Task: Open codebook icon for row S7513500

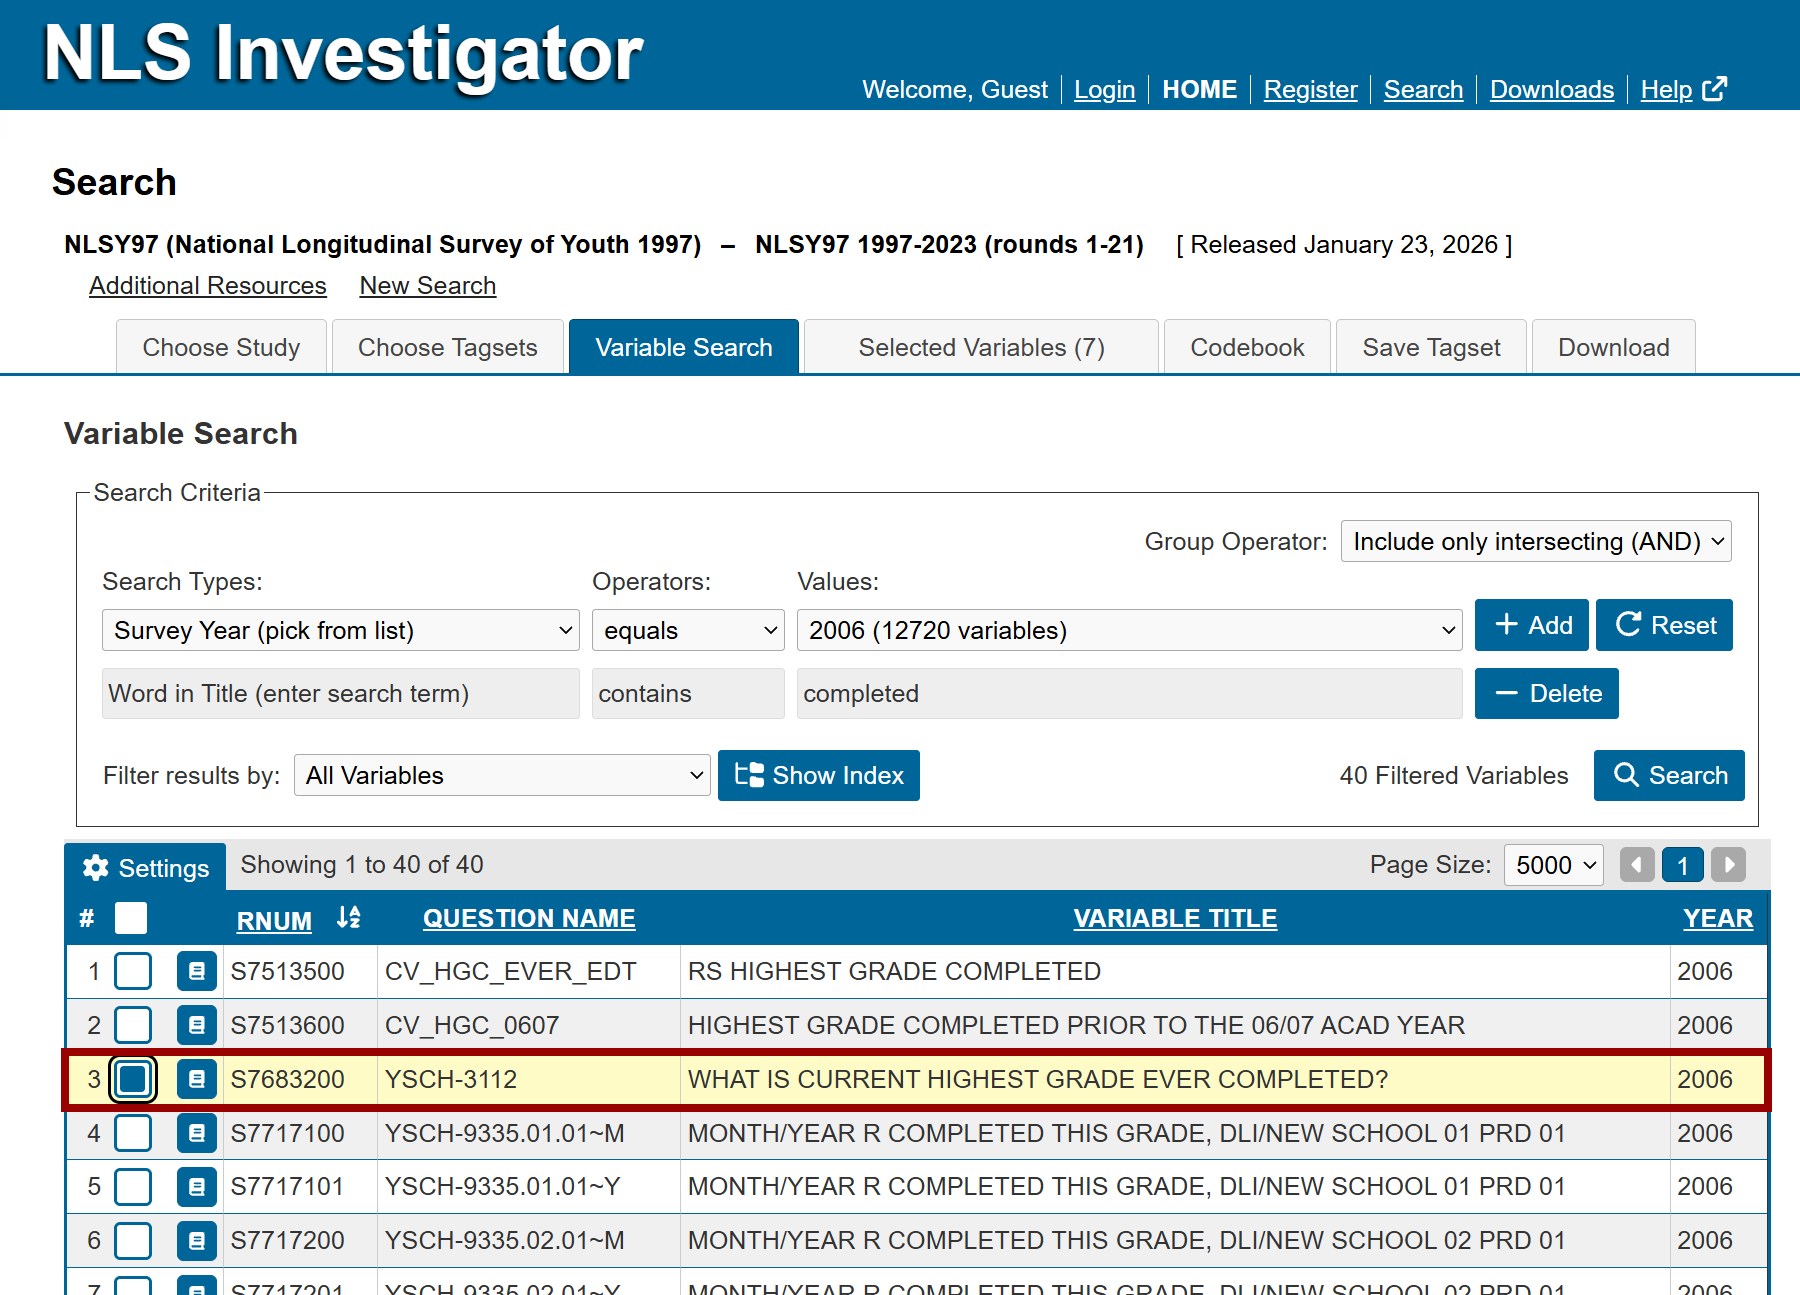Action: point(197,971)
